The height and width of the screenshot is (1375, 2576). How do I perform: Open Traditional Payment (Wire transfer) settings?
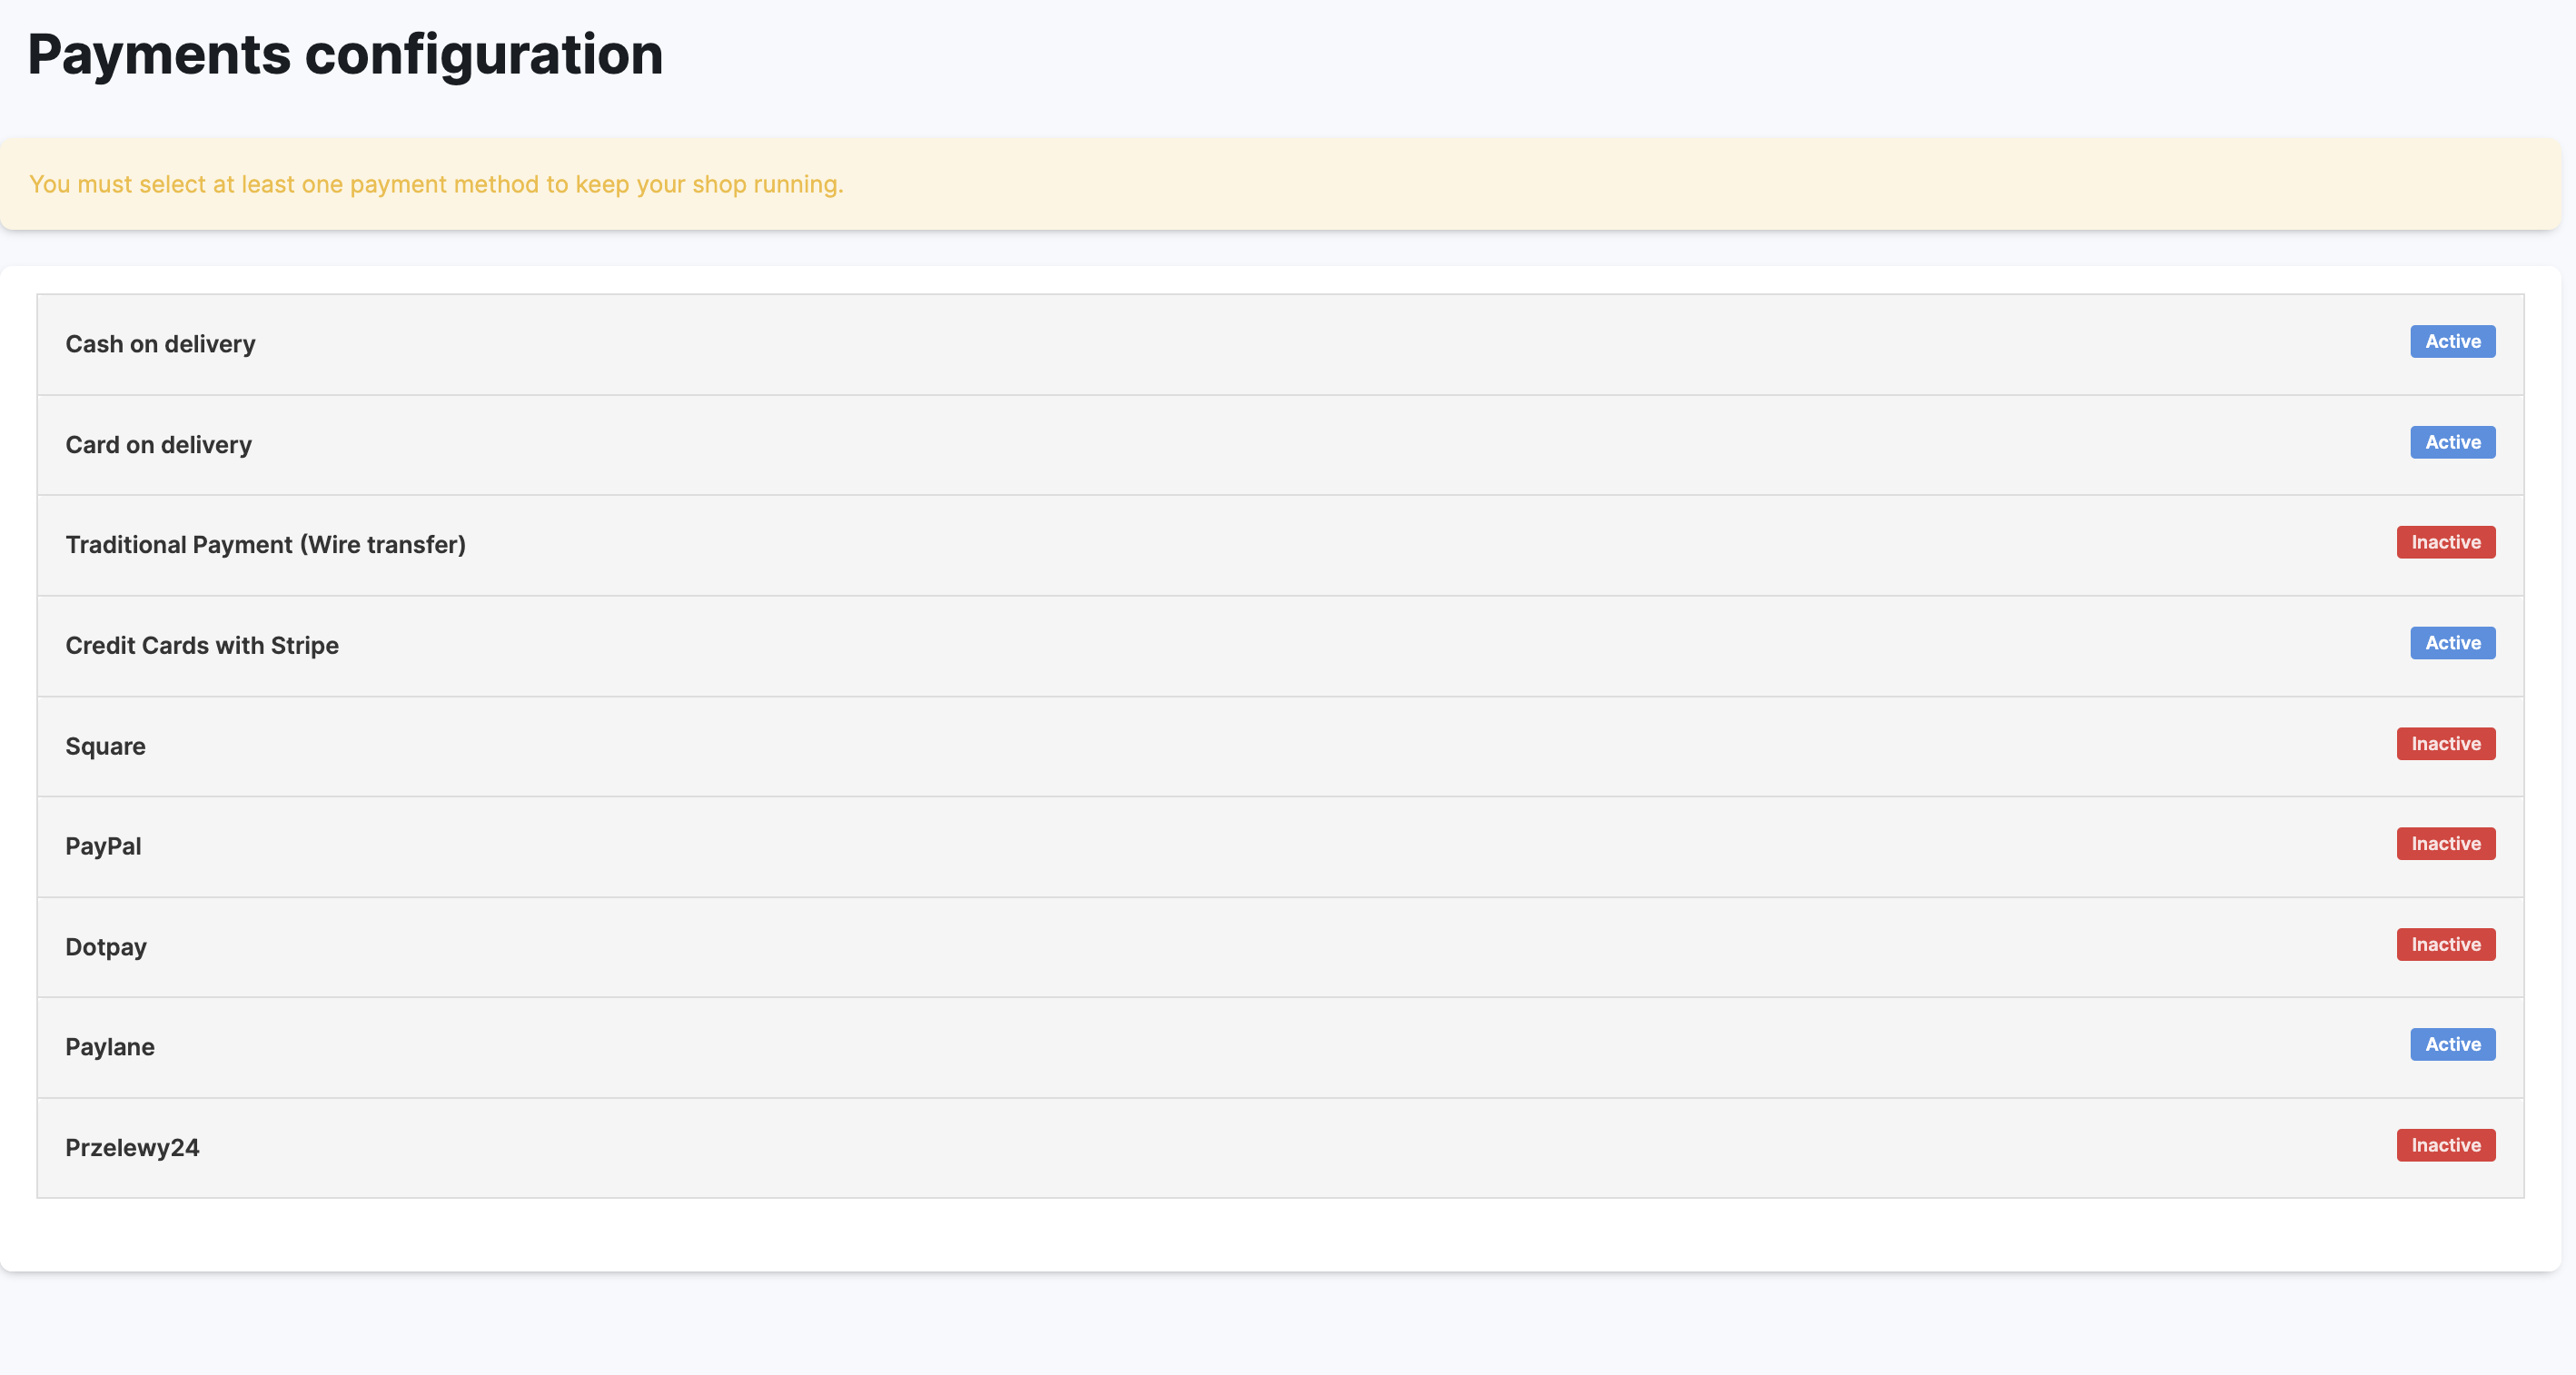click(x=265, y=545)
